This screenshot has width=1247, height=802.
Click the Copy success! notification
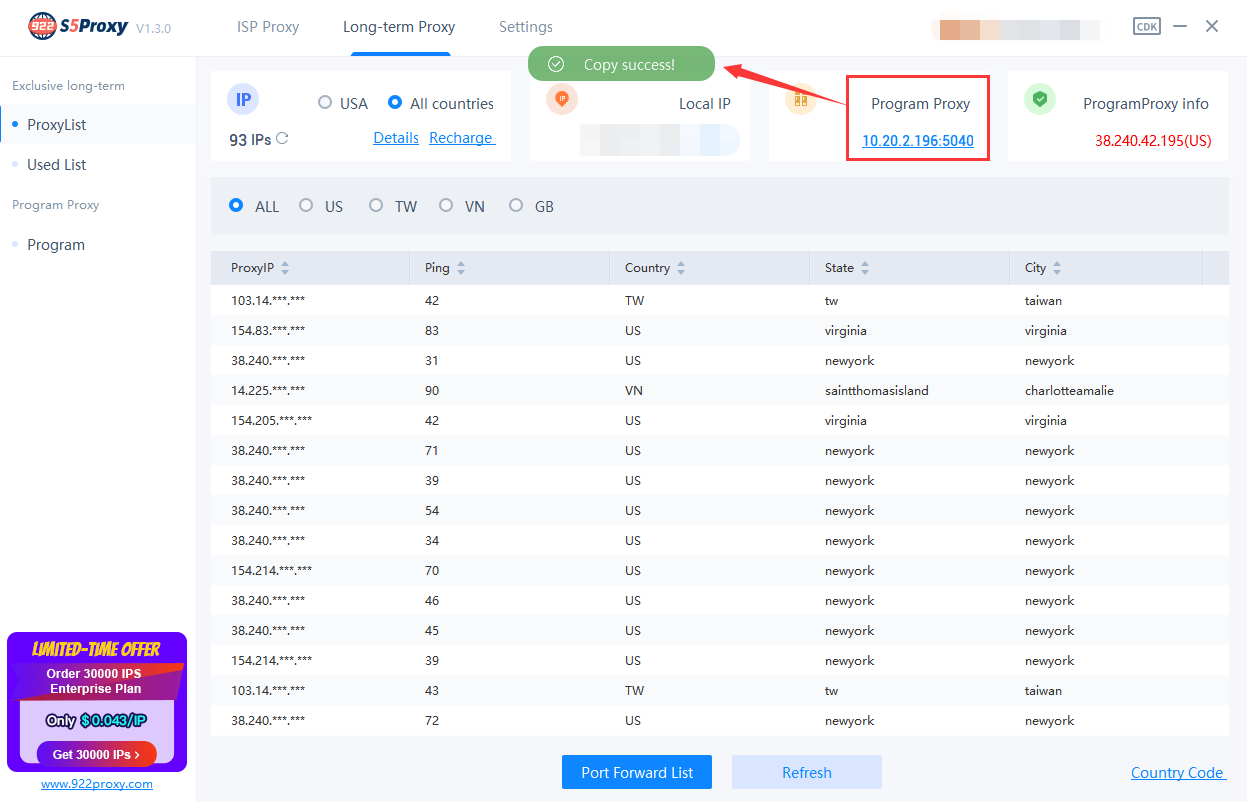pos(621,64)
